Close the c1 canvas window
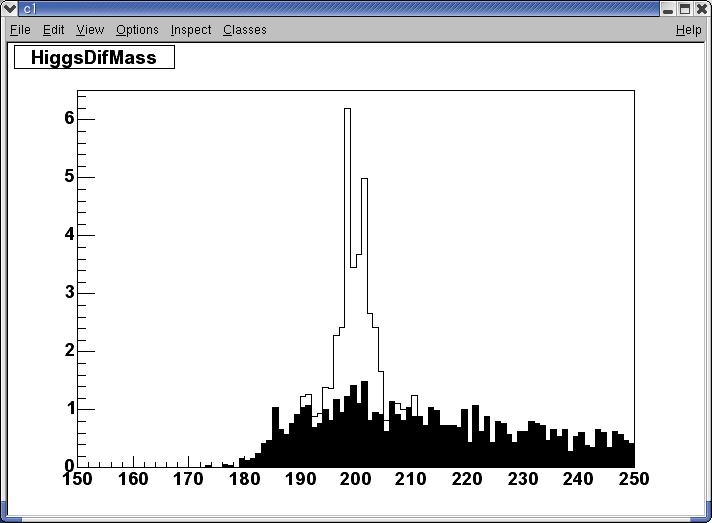The width and height of the screenshot is (712, 523). point(702,9)
